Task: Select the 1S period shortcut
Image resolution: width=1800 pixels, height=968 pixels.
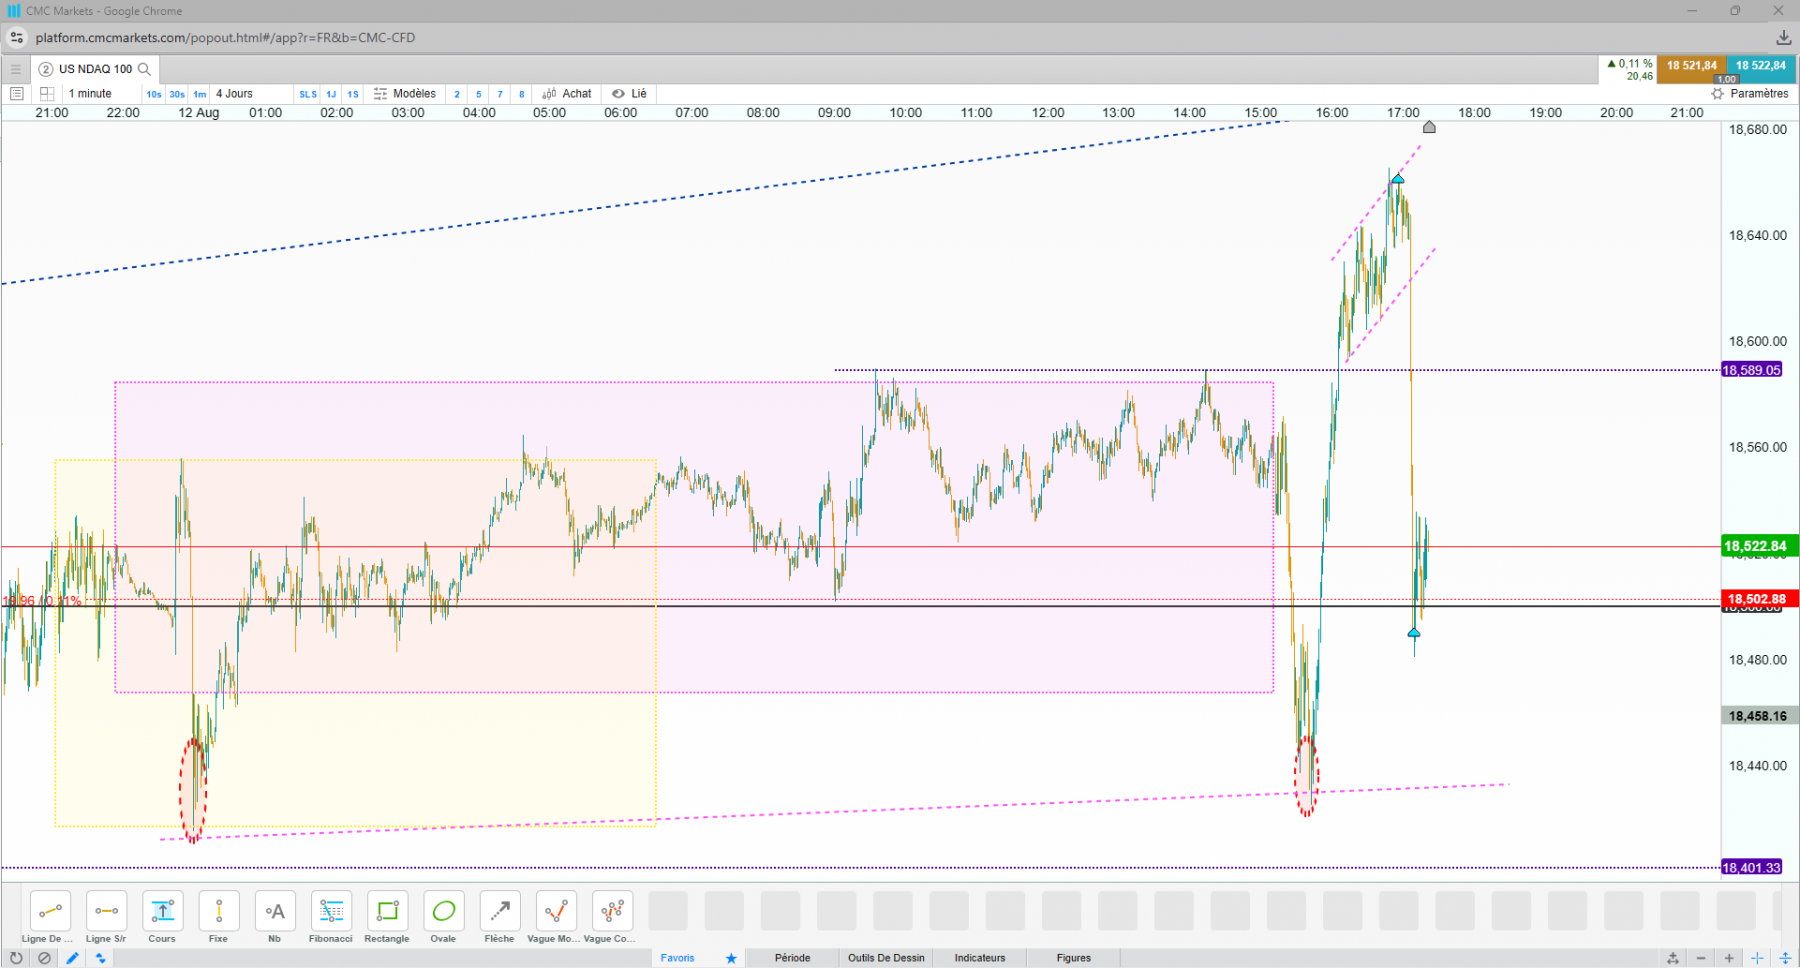Action: [353, 94]
